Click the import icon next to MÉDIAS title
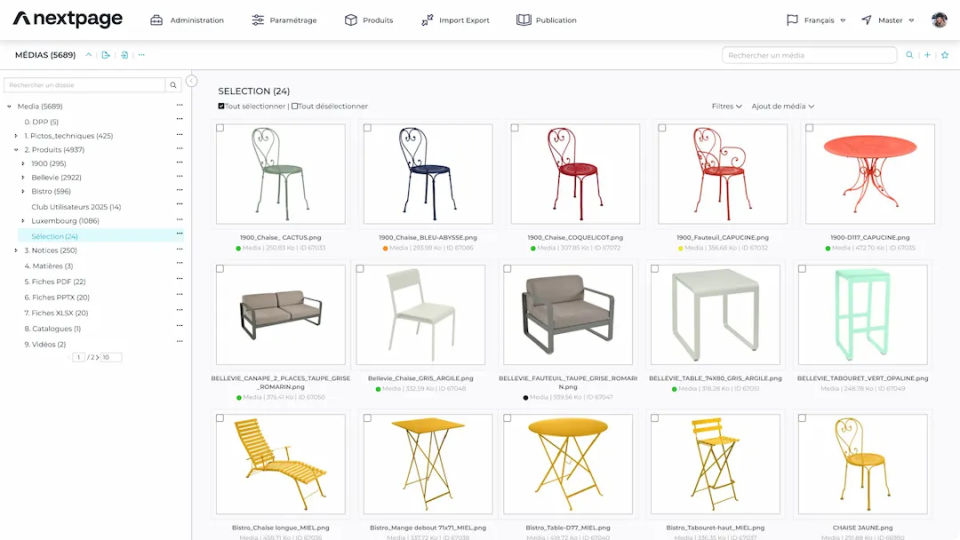The height and width of the screenshot is (540, 960). [x=124, y=55]
